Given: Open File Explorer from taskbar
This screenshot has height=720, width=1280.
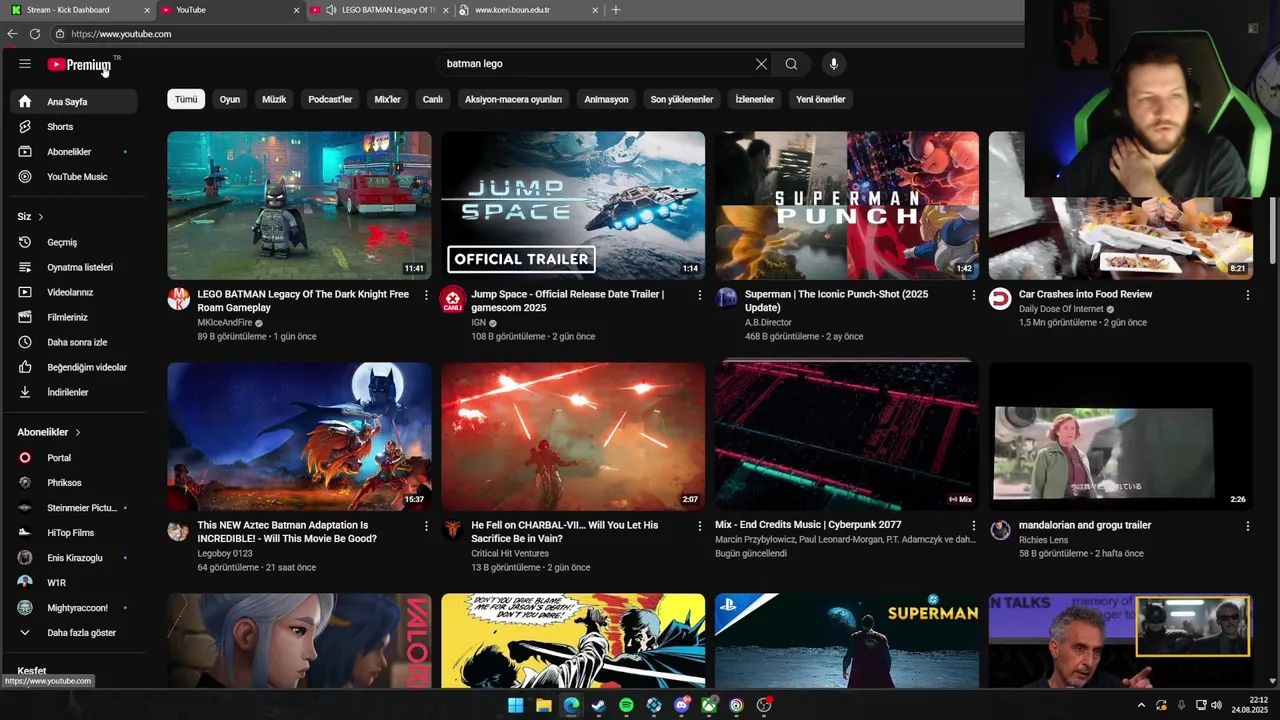Looking at the screenshot, I should point(543,705).
